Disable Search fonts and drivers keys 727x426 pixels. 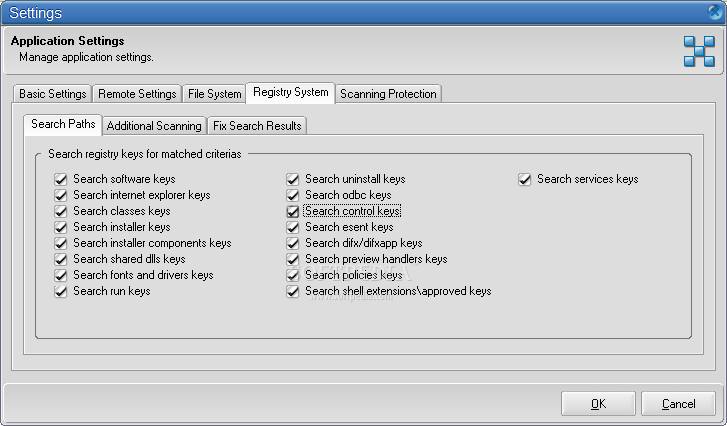coord(62,276)
